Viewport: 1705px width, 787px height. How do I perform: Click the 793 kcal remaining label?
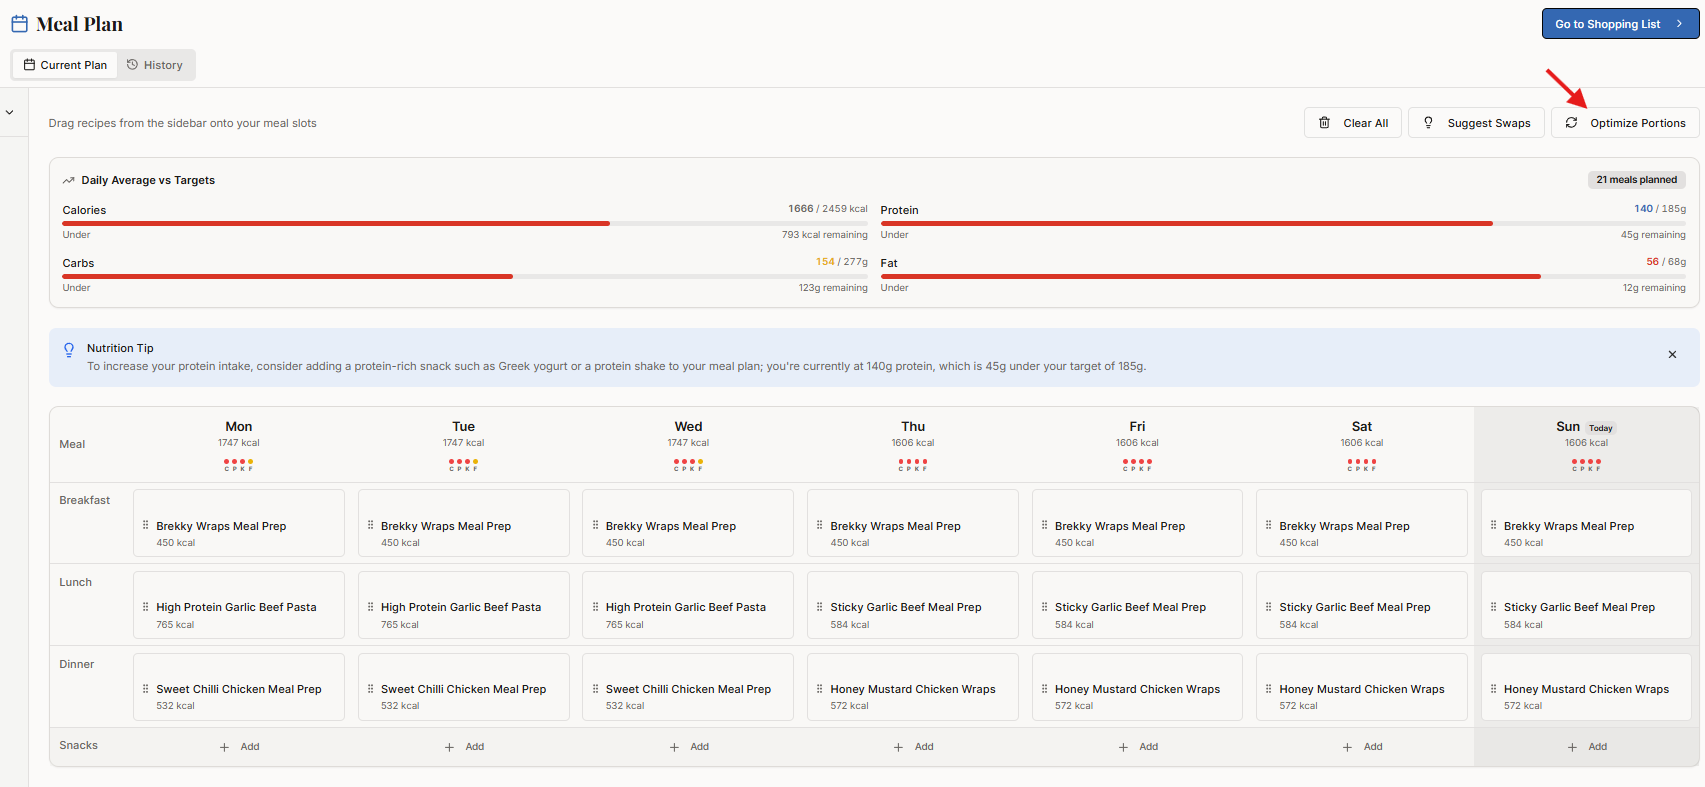pyautogui.click(x=825, y=235)
